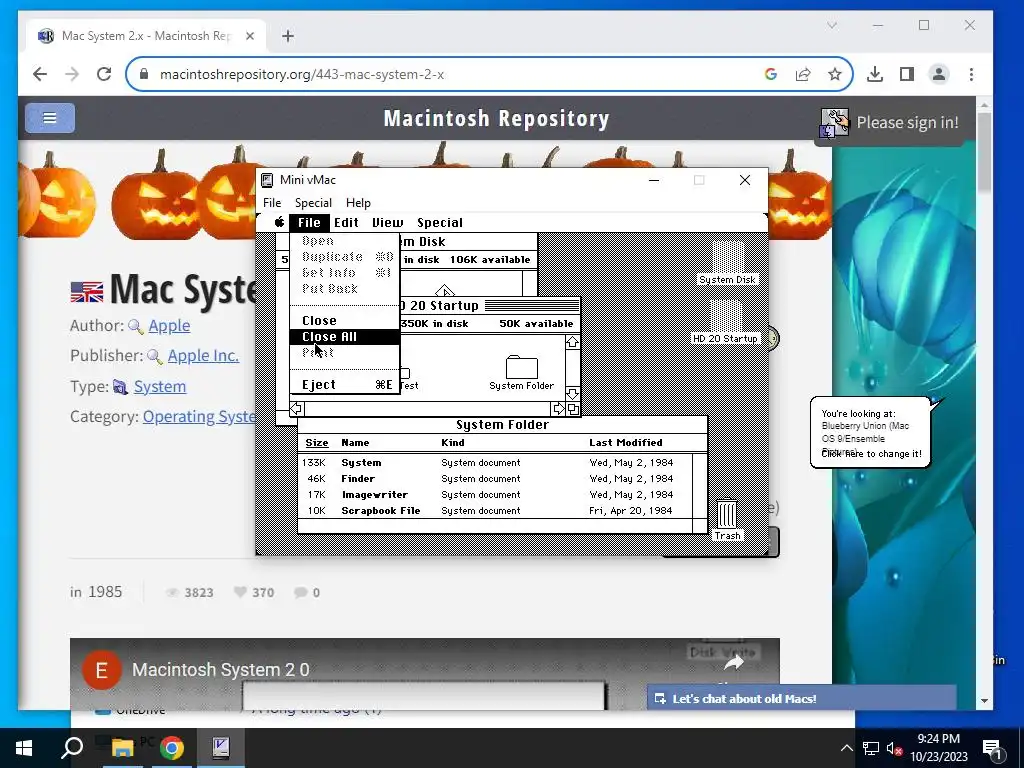
Task: Follow the Operating System category link
Action: click(x=199, y=417)
